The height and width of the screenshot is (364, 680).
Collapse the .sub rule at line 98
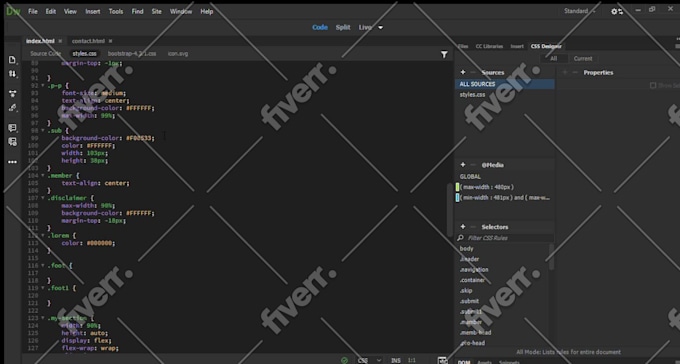43,131
